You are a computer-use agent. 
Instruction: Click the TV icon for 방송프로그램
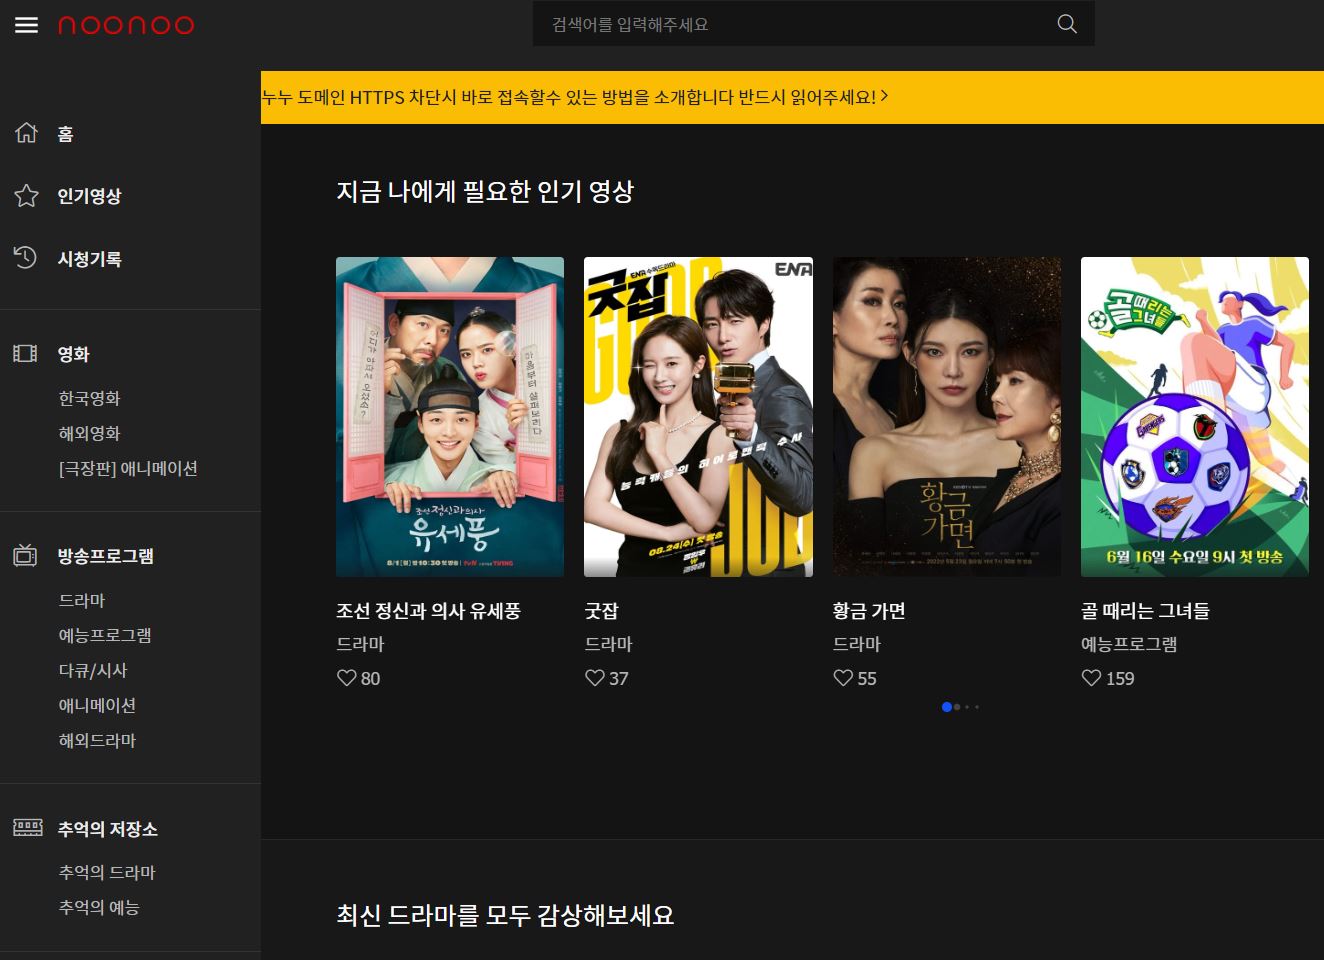(25, 555)
